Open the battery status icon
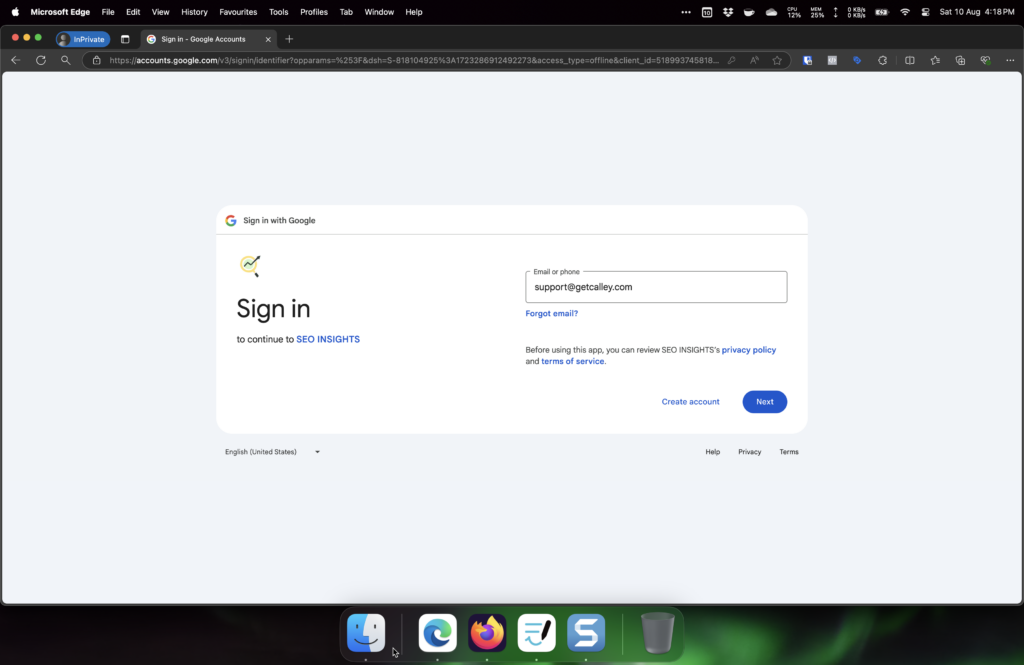 pyautogui.click(x=882, y=12)
